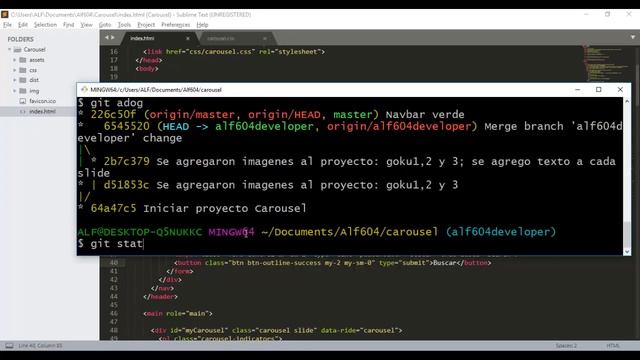Click the Carousel root folder icon
Screen dimensions: 640x360
pyautogui.click(x=17, y=49)
